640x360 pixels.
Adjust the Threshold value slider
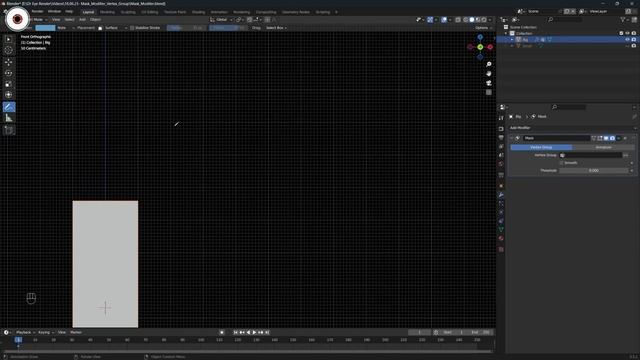pyautogui.click(x=594, y=171)
